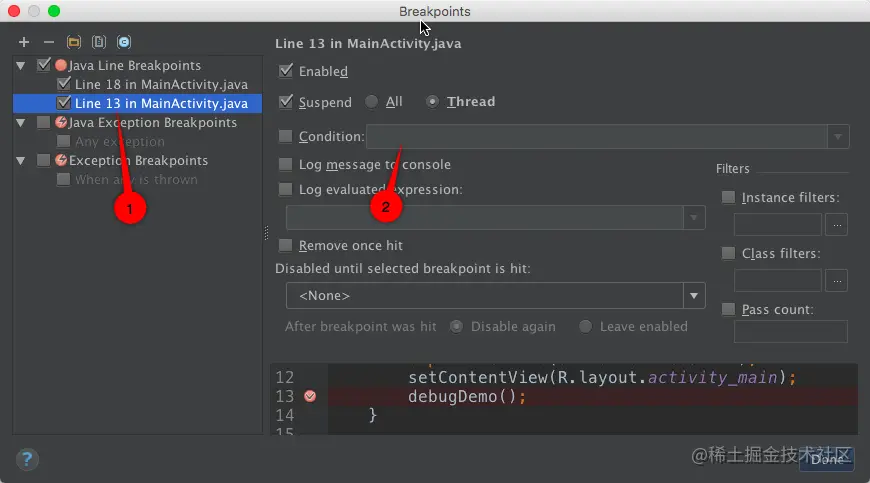
Task: Select Line 18 in MainActivity.java row
Action: [138, 84]
